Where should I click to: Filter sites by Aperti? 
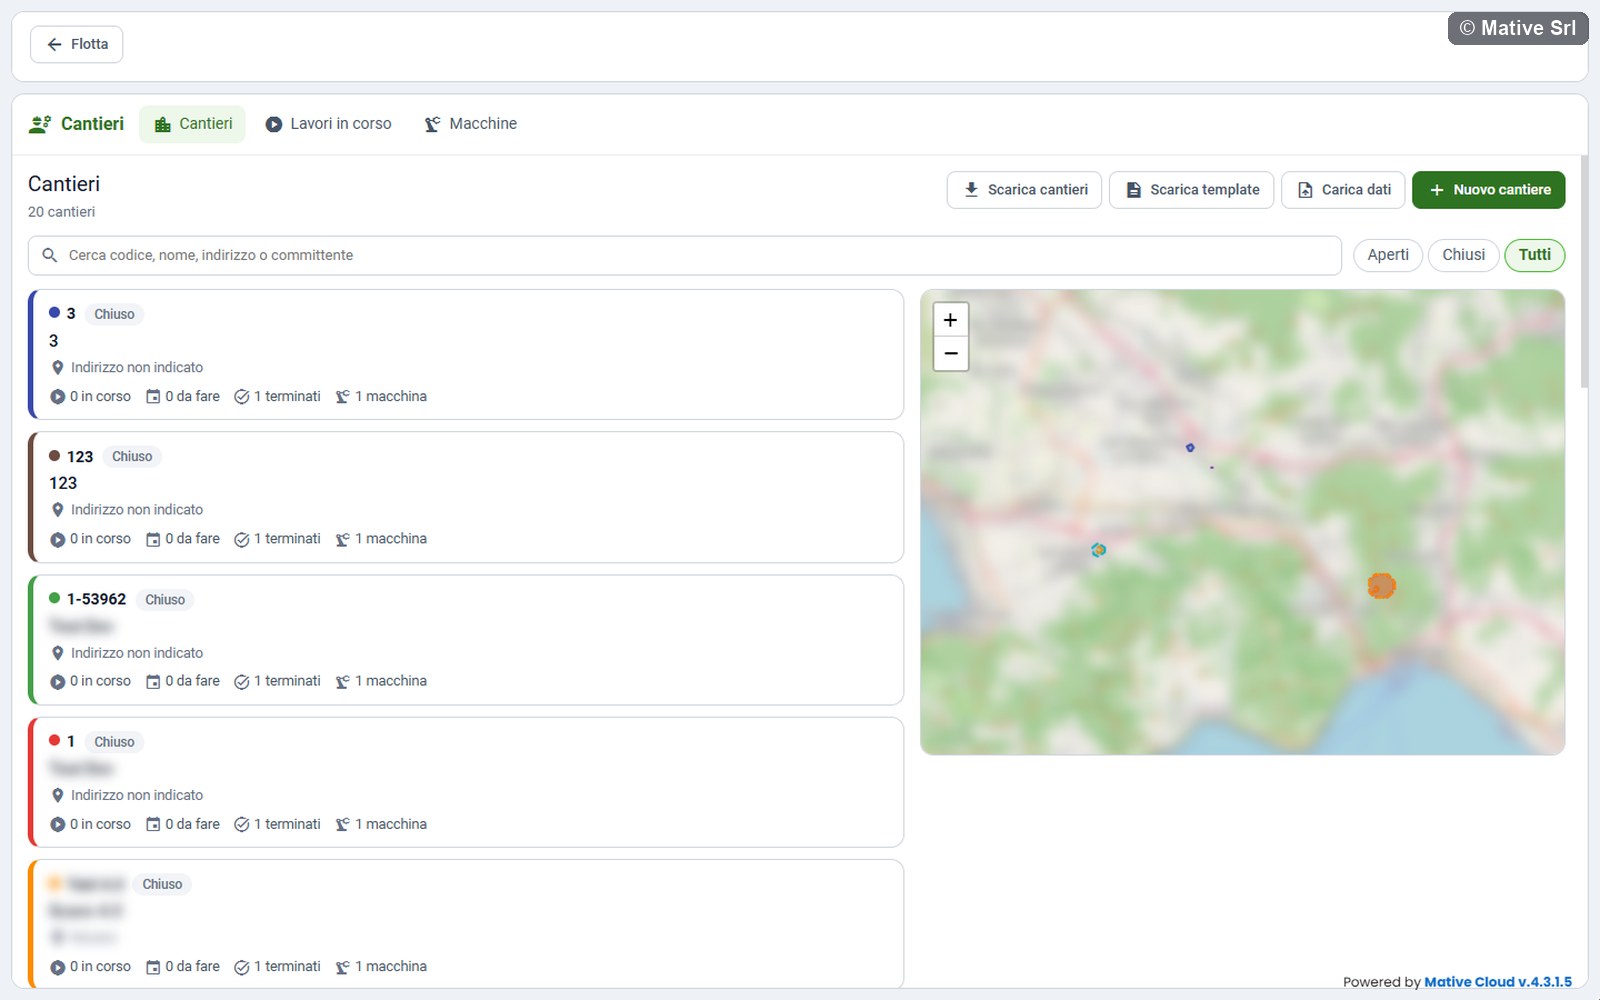click(1388, 255)
